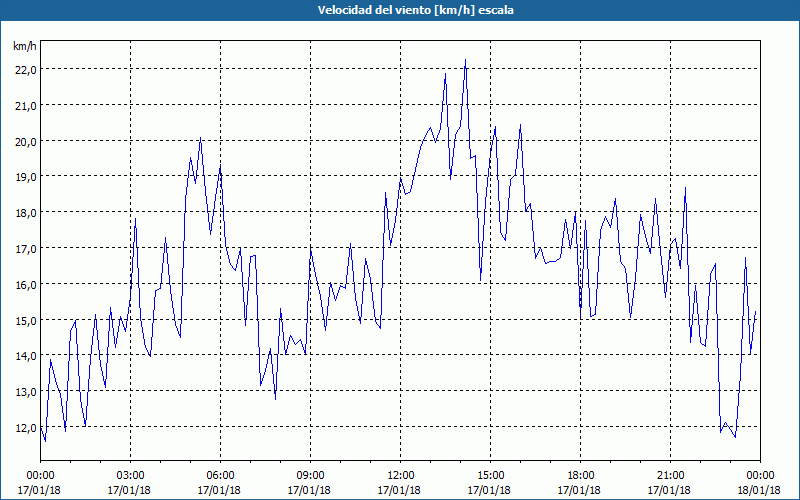800x500 pixels.
Task: Click the 13,0 y-axis label
Action: click(26, 392)
